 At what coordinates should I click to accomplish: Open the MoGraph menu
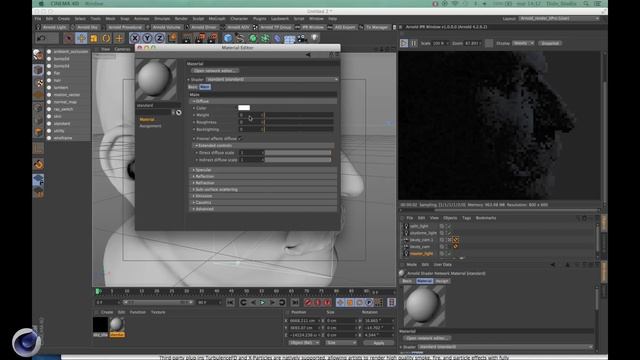point(217,19)
